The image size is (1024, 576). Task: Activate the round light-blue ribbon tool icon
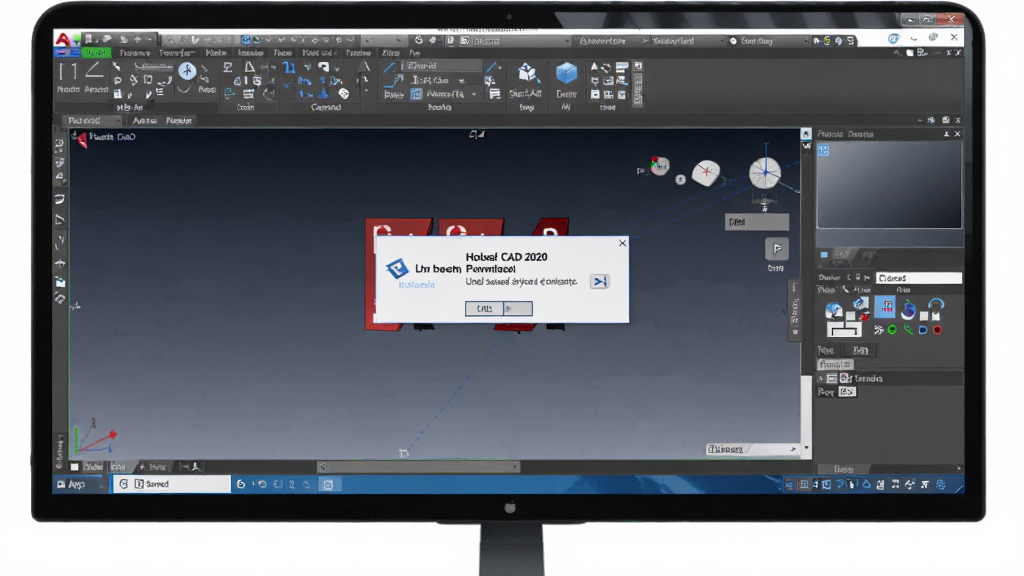click(187, 71)
